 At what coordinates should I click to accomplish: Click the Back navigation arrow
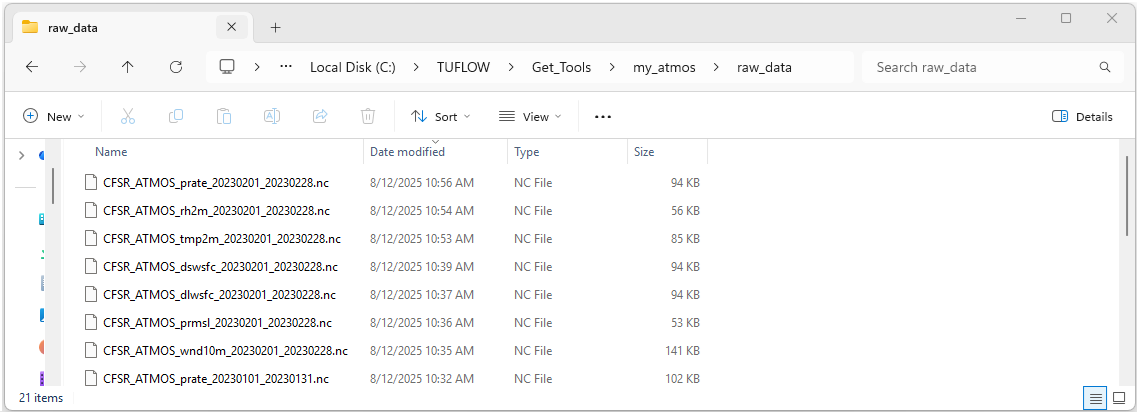point(32,67)
